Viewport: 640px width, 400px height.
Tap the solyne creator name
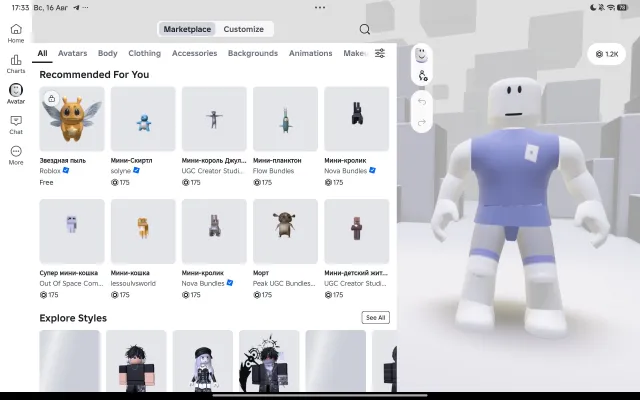pos(121,171)
